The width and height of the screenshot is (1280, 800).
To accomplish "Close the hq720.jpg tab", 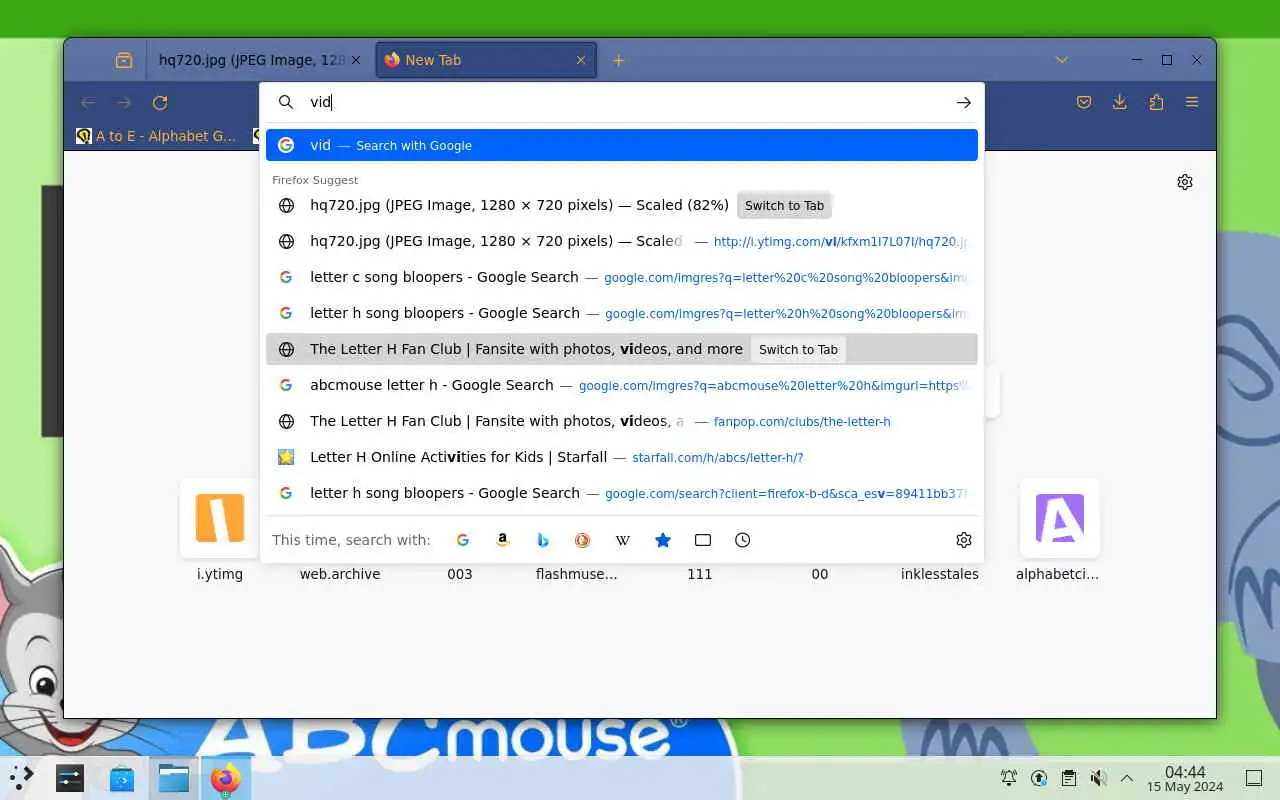I will pos(355,60).
